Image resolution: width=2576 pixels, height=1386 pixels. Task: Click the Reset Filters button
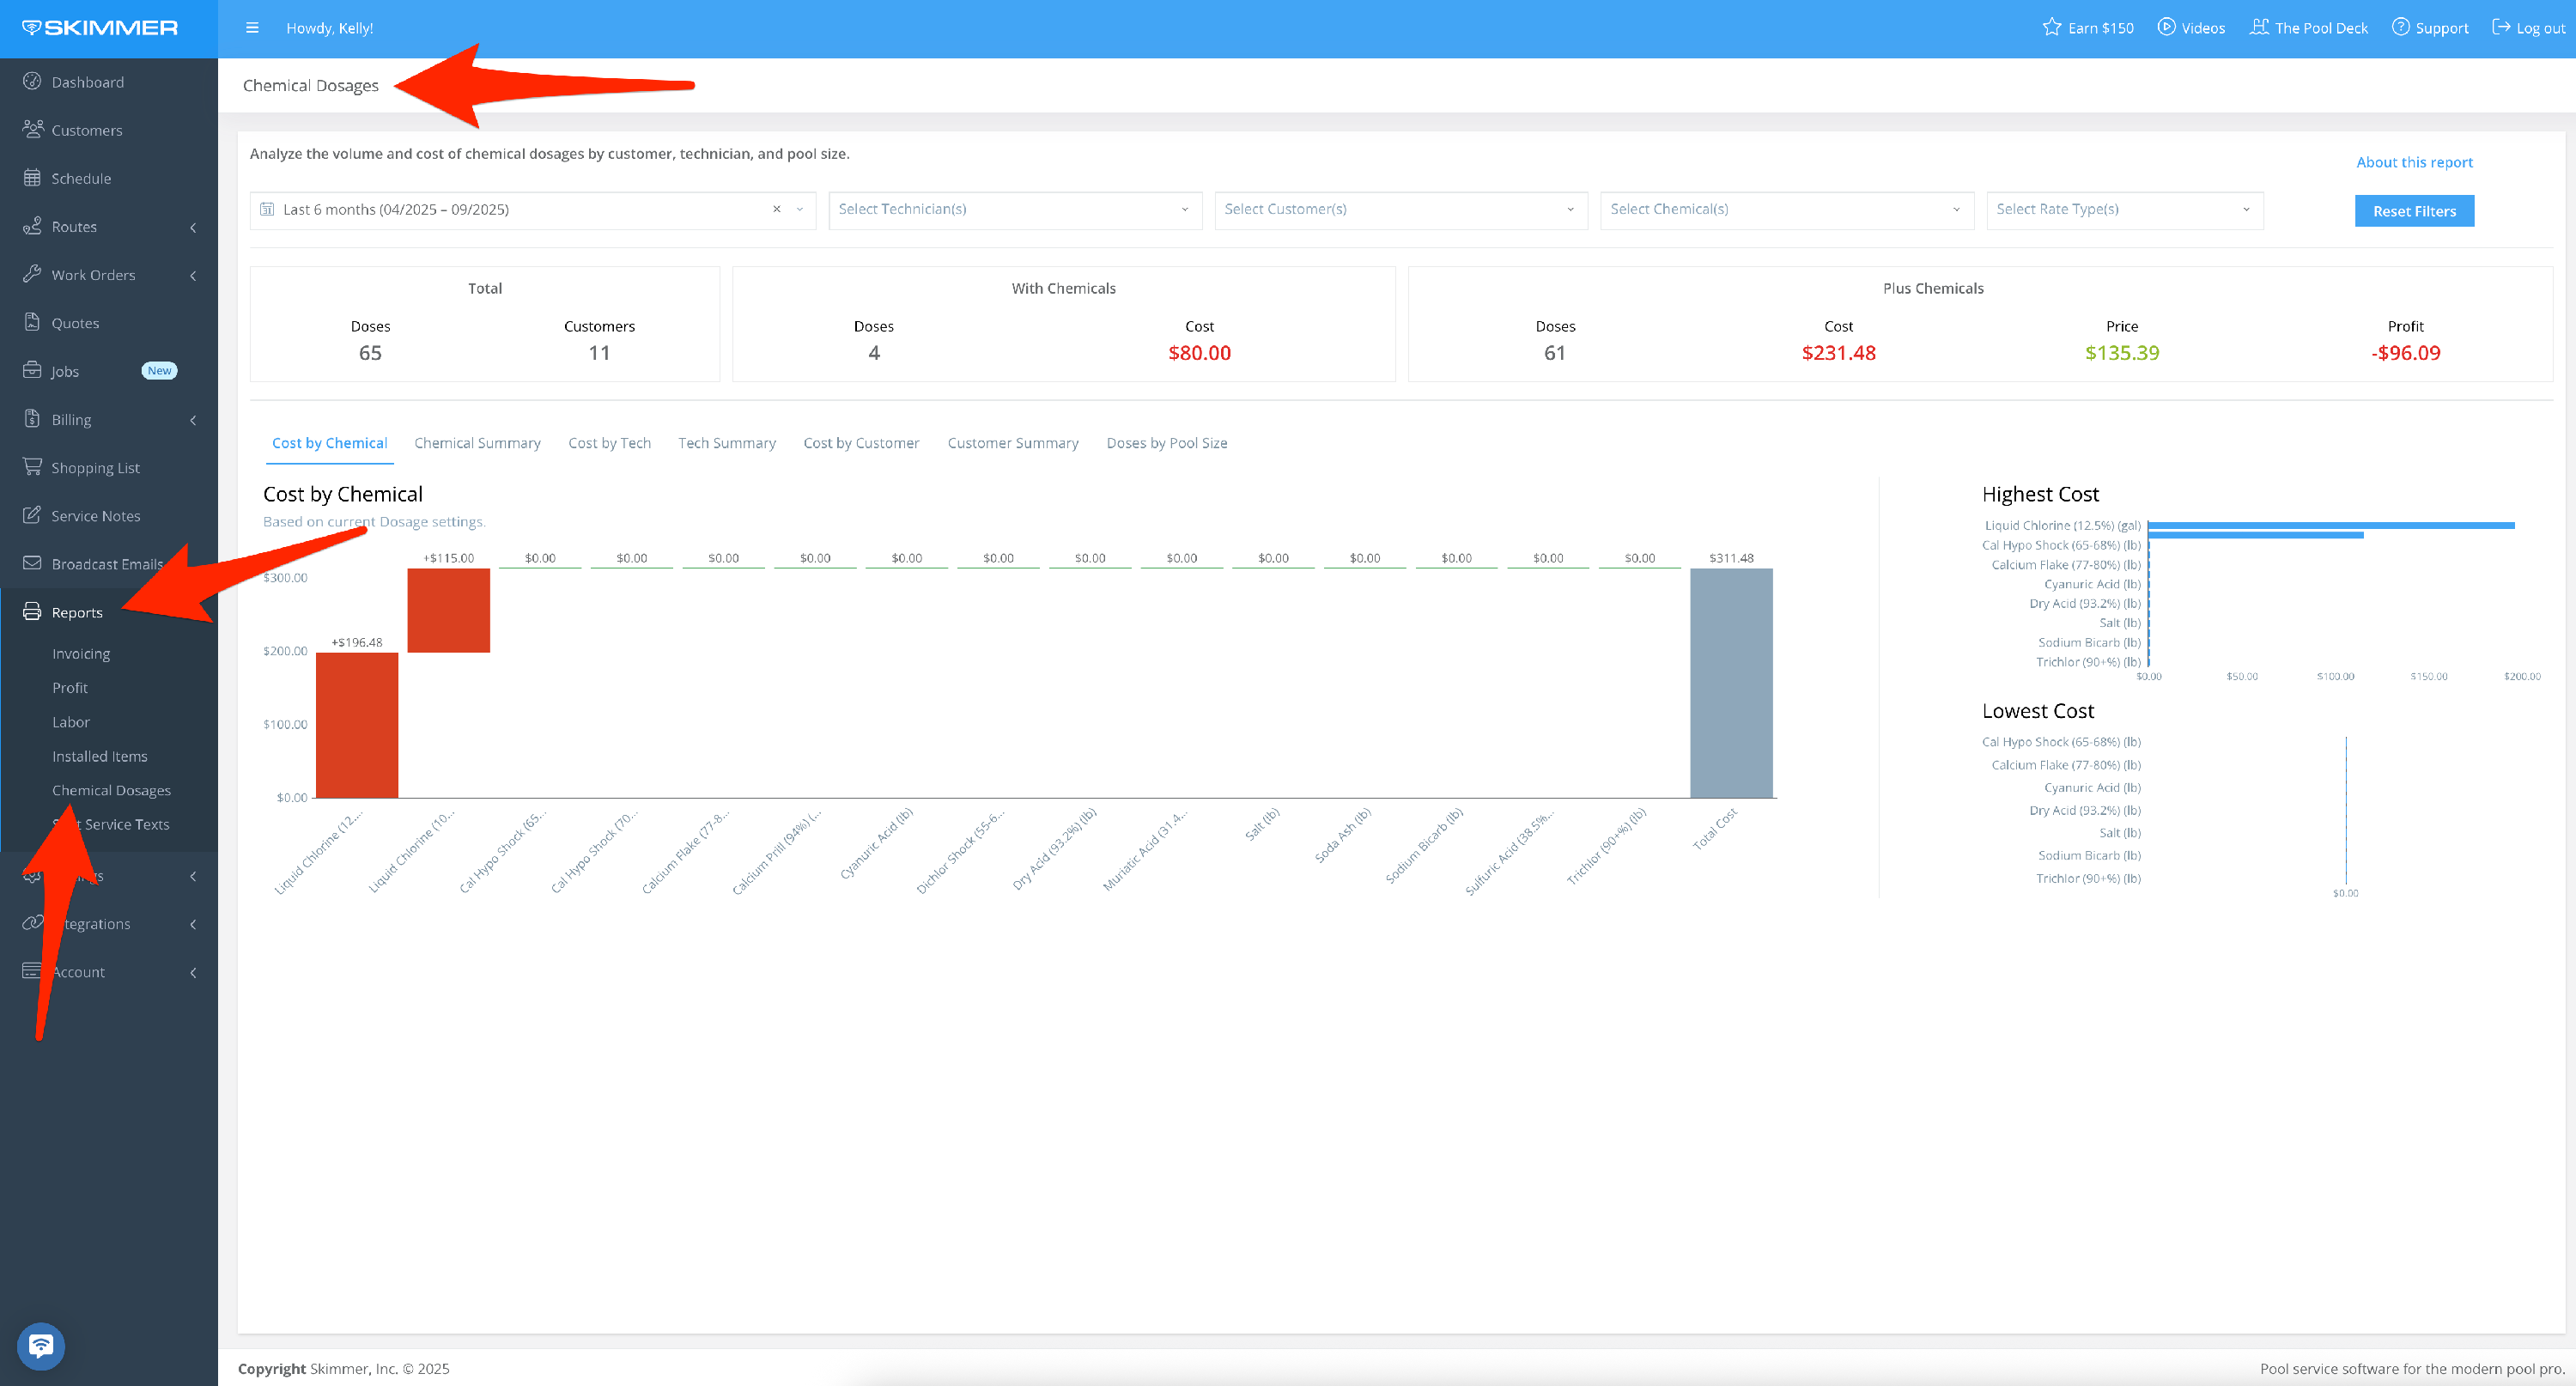click(2413, 211)
